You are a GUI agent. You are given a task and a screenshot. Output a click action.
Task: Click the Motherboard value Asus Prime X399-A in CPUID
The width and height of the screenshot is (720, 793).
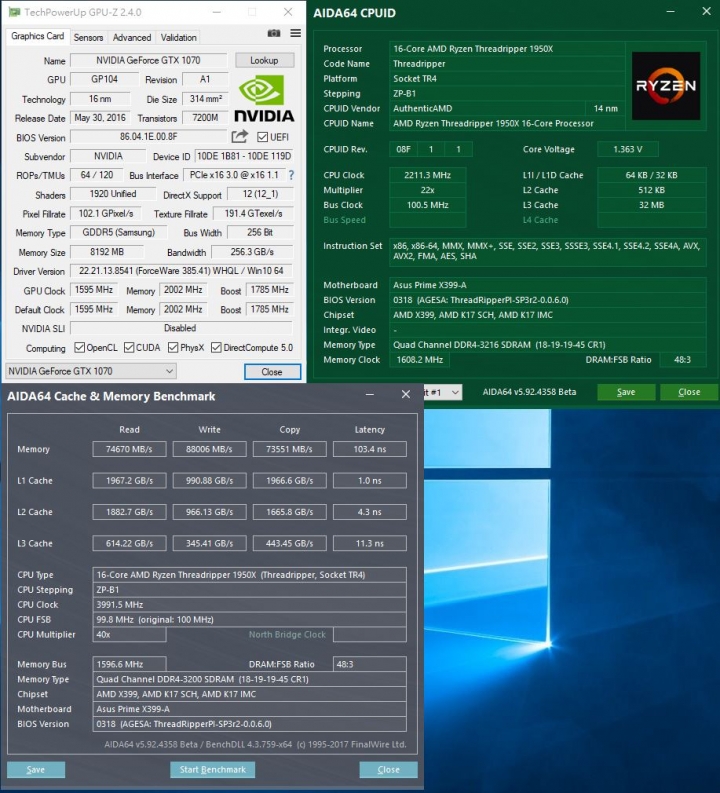click(x=548, y=285)
